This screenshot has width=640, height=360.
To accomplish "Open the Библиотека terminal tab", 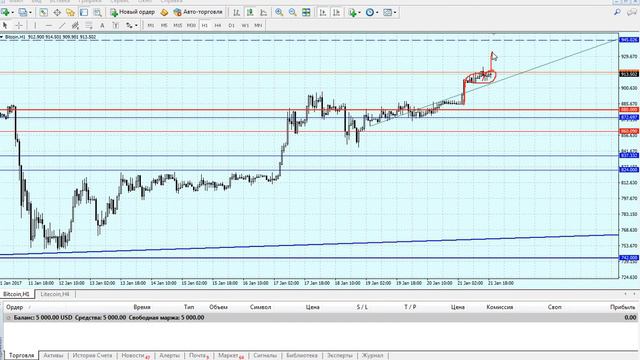I will (x=302, y=356).
